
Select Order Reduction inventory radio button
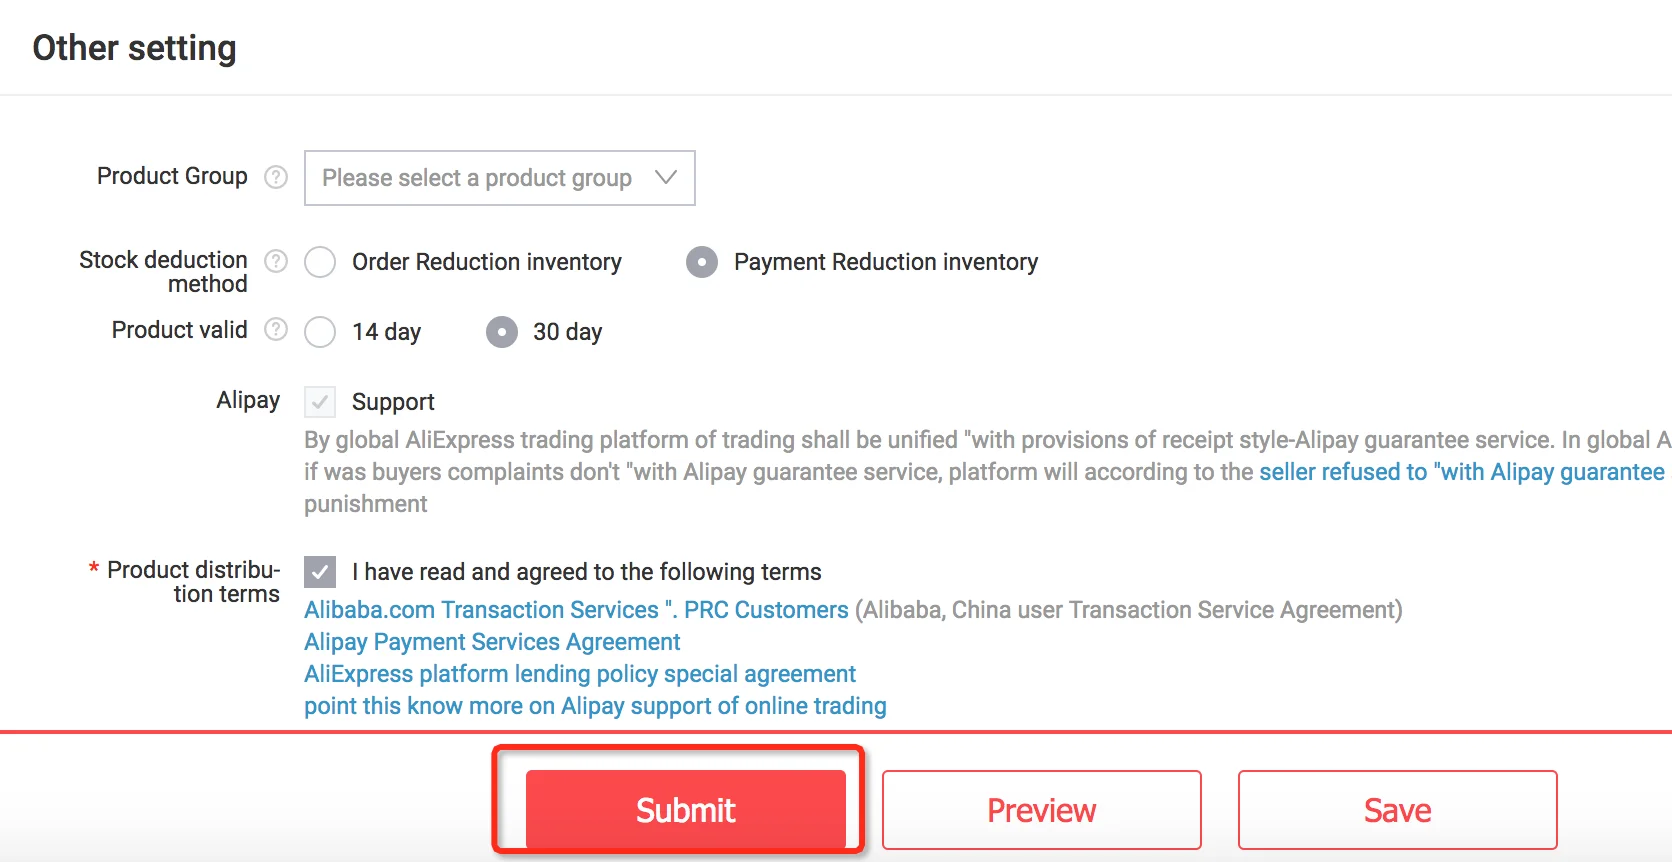tap(320, 262)
